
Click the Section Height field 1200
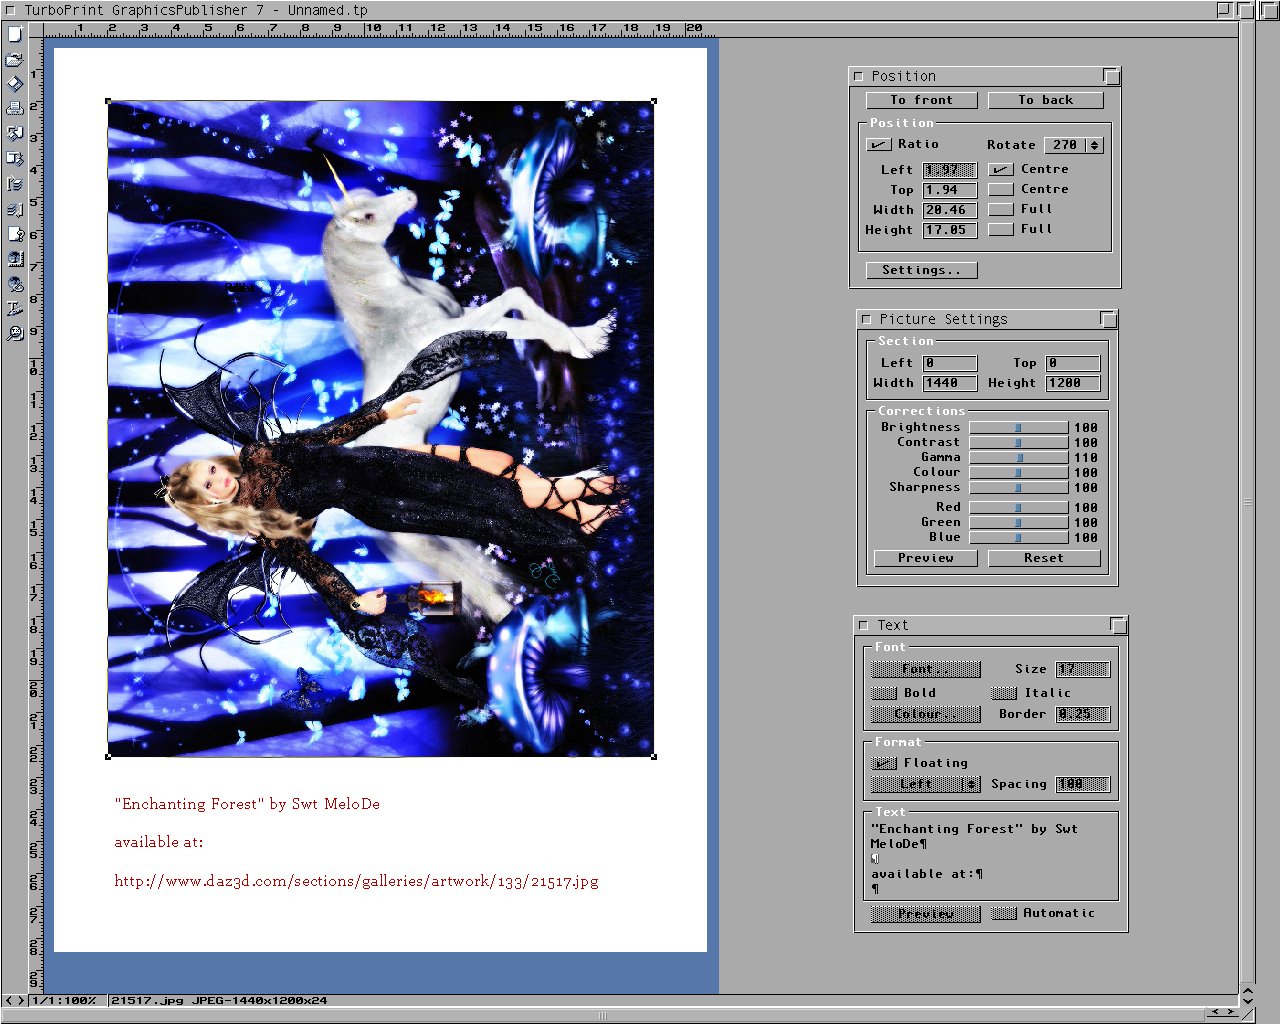pyautogui.click(x=1073, y=383)
